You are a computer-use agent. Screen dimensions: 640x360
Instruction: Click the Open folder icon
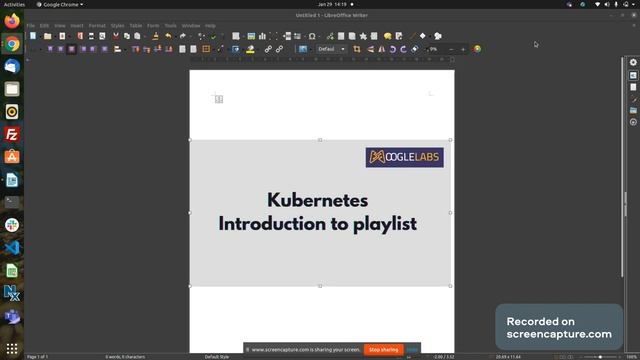[x=47, y=36]
